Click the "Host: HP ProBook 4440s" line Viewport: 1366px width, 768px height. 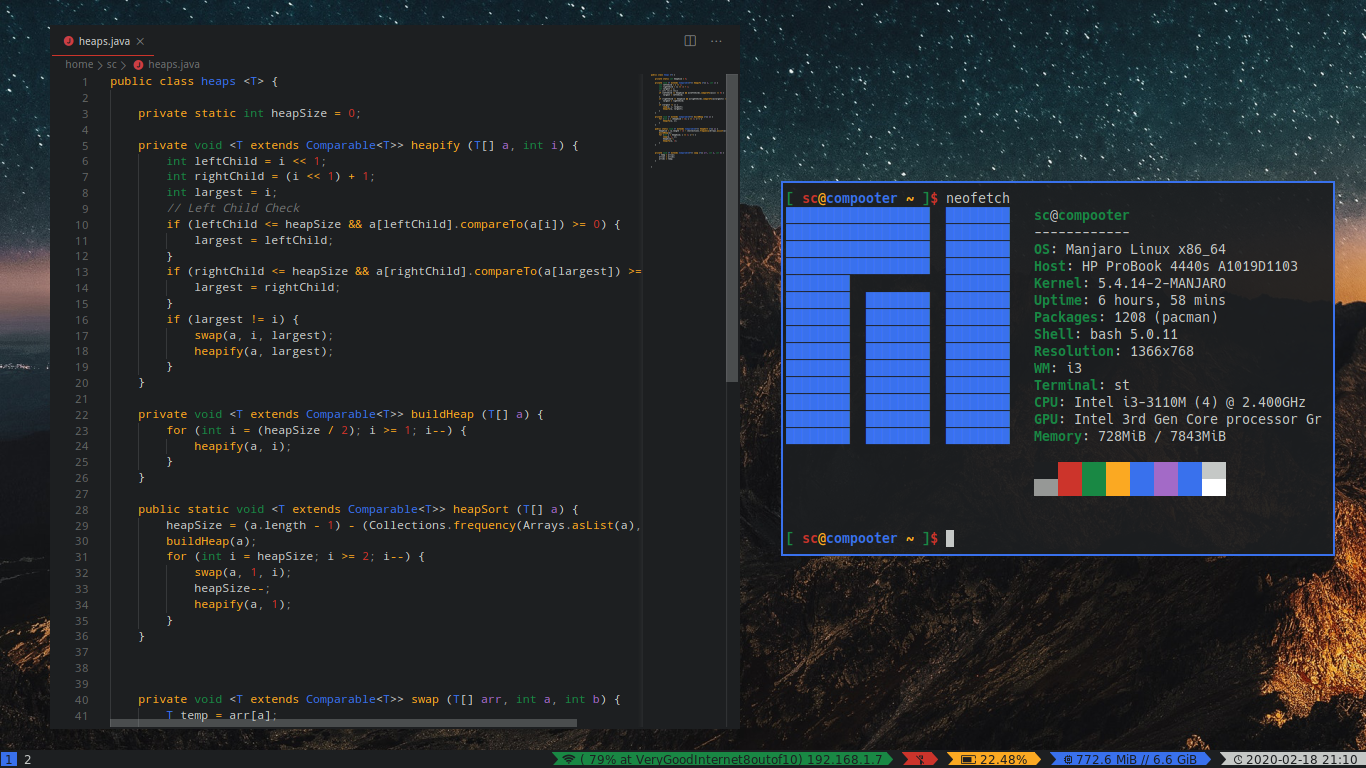[x=1166, y=266]
